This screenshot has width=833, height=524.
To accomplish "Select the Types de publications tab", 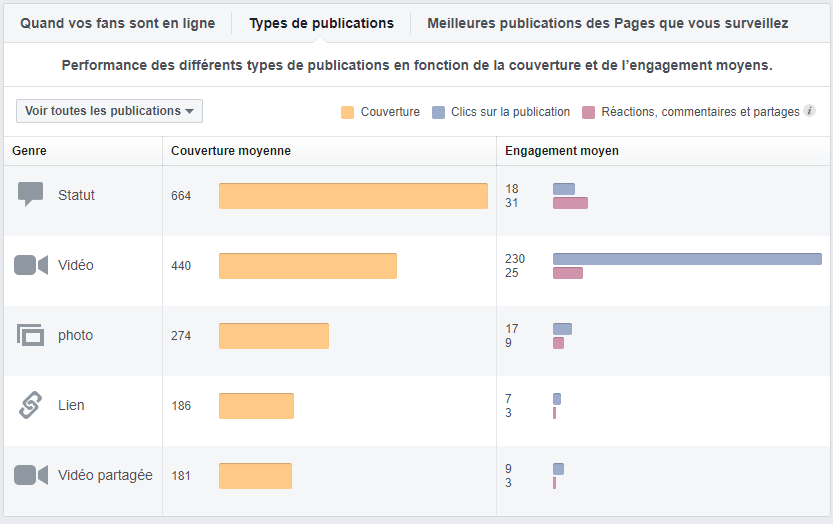I will pos(321,23).
